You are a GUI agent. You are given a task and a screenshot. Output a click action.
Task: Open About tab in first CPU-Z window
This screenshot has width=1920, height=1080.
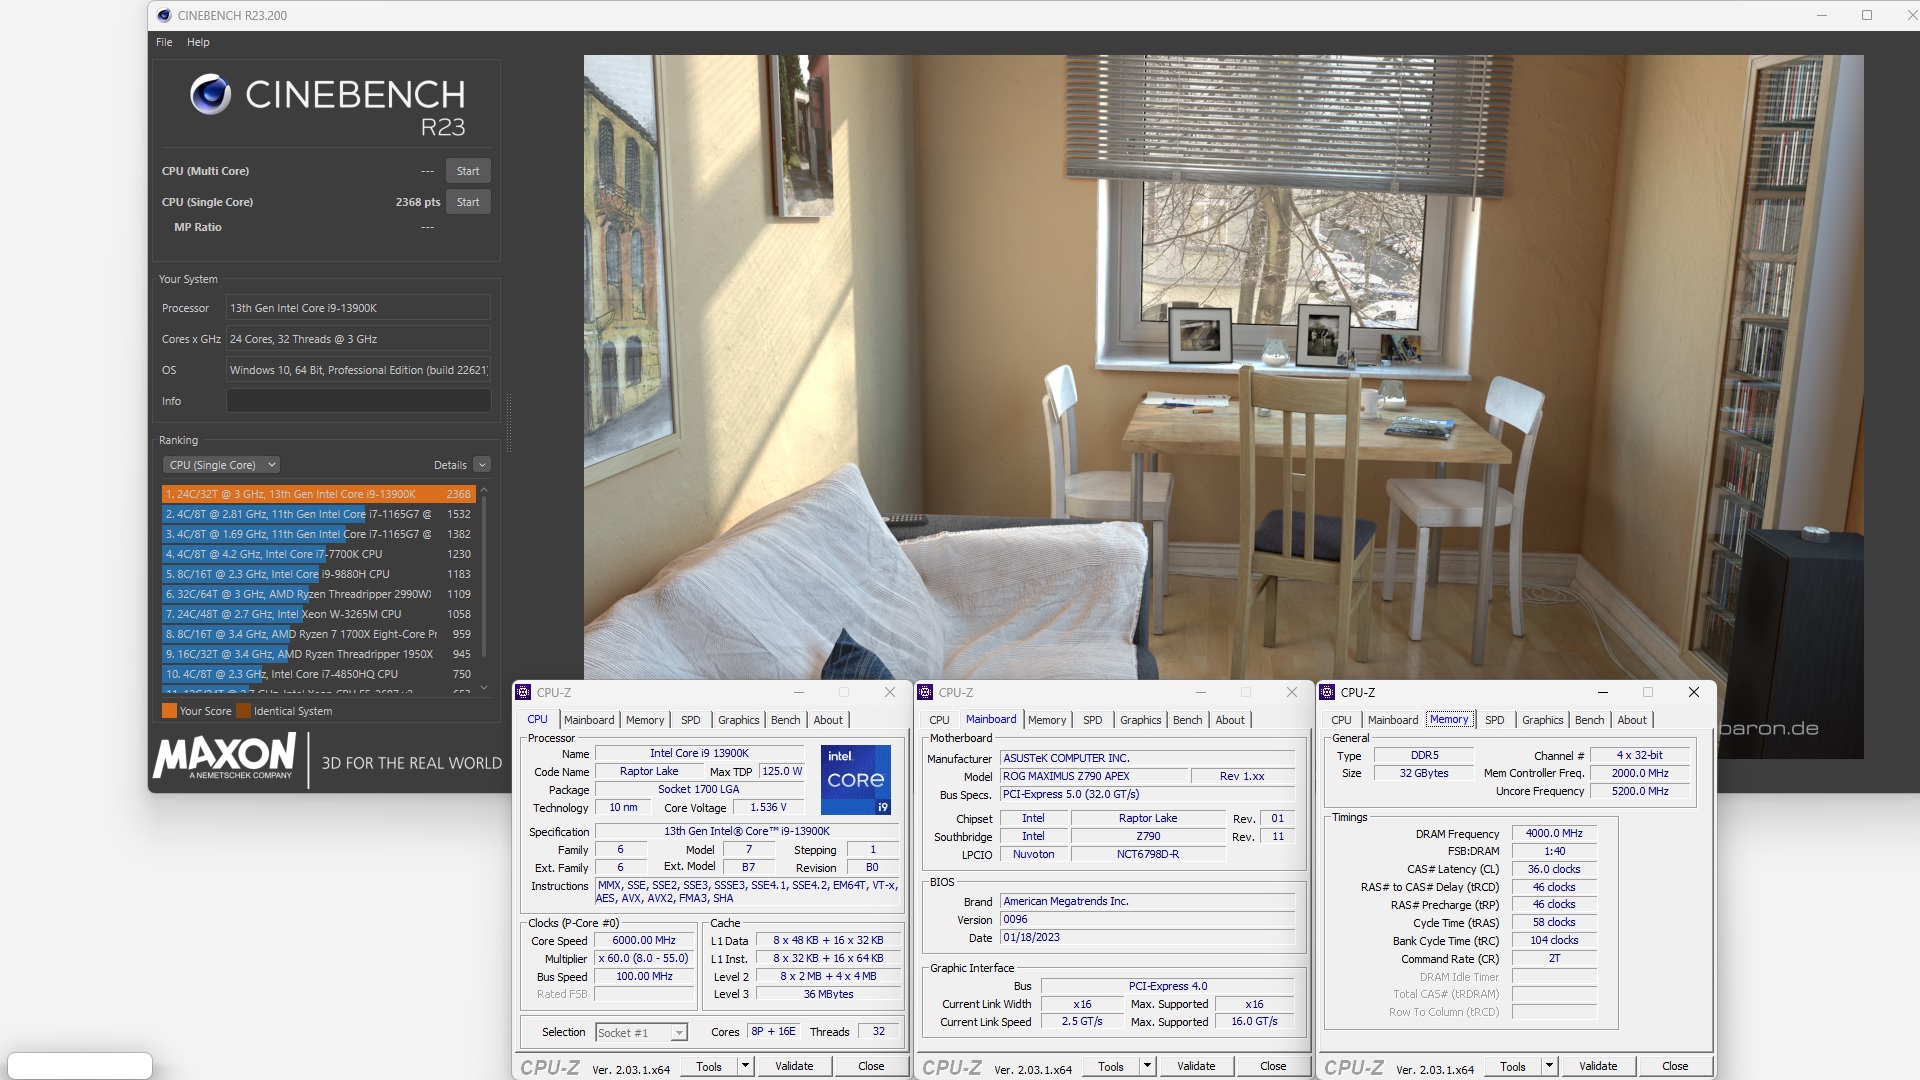(828, 720)
